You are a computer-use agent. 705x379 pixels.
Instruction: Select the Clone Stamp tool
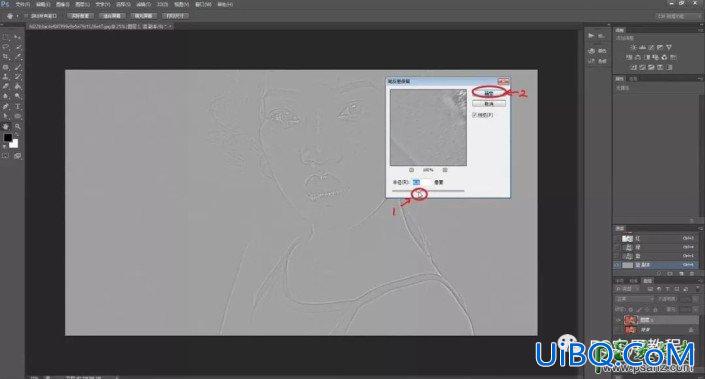click(x=6, y=76)
